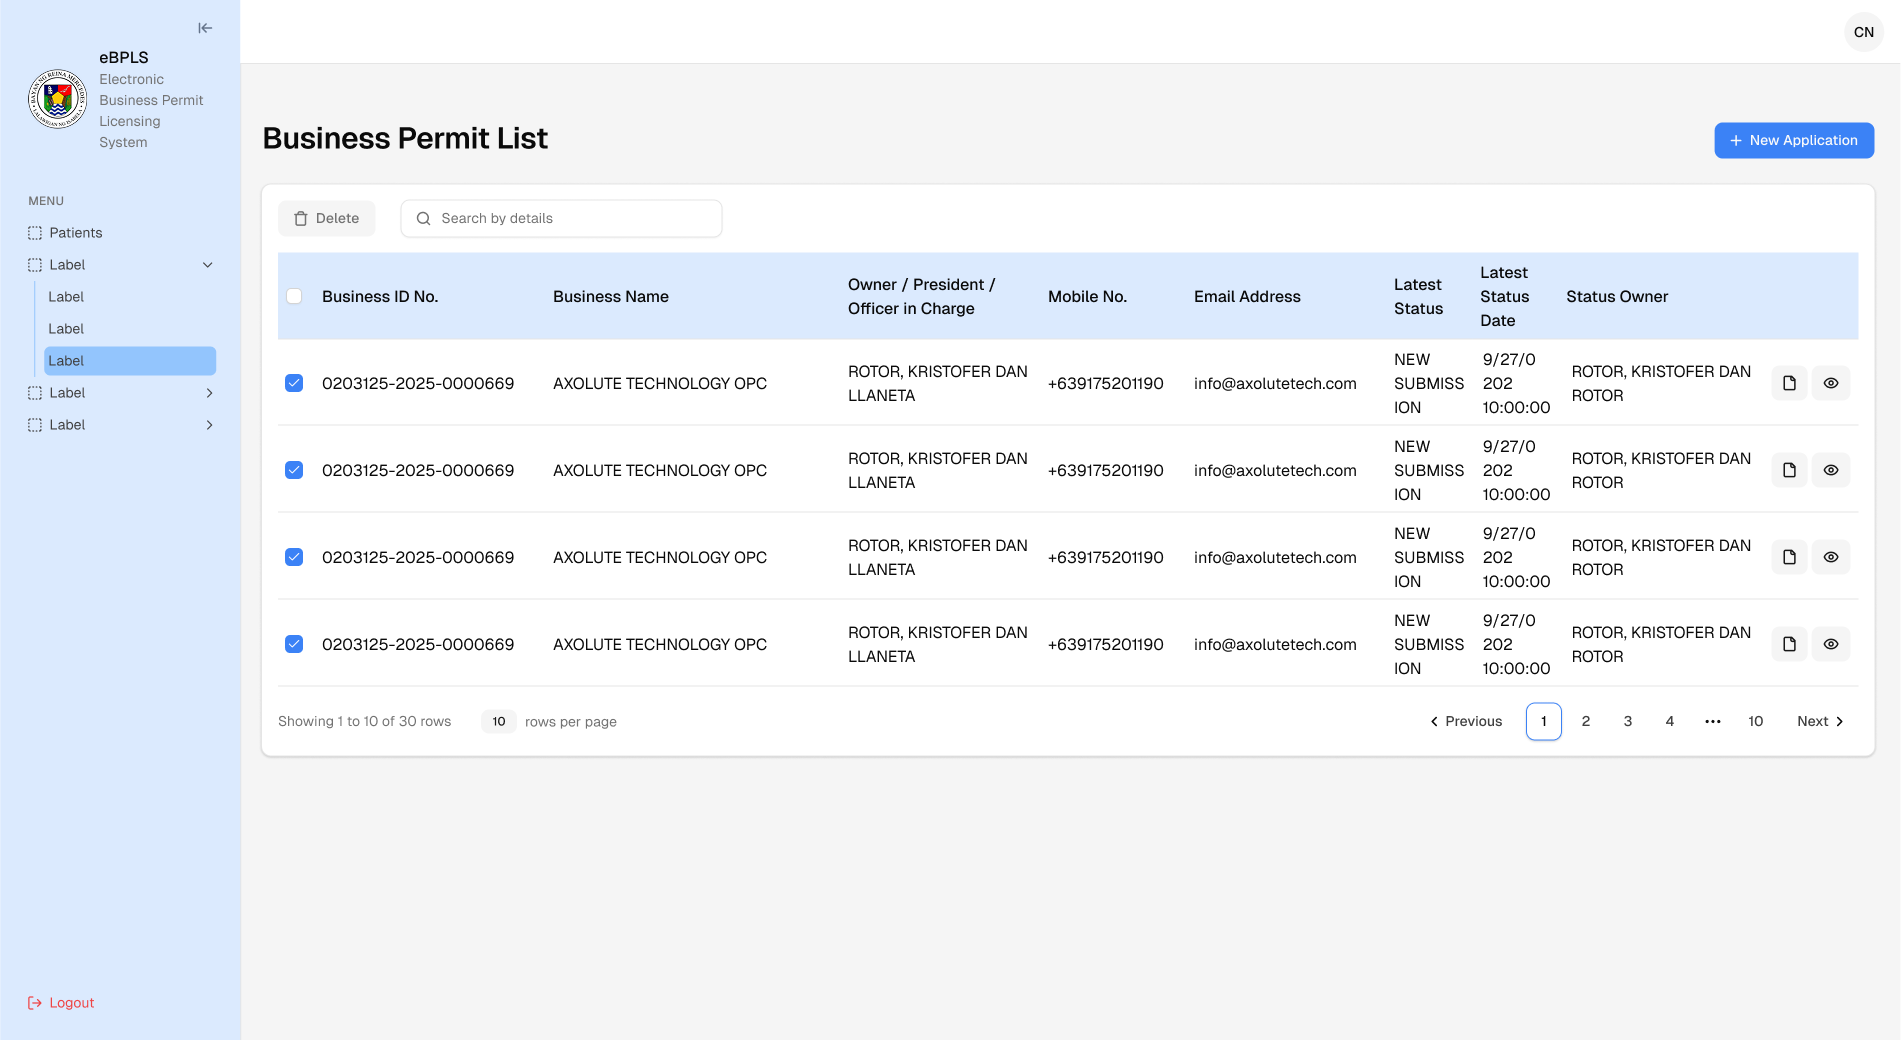Collapse the sidebar using the arrow icon
Image resolution: width=1901 pixels, height=1040 pixels.
tap(205, 28)
